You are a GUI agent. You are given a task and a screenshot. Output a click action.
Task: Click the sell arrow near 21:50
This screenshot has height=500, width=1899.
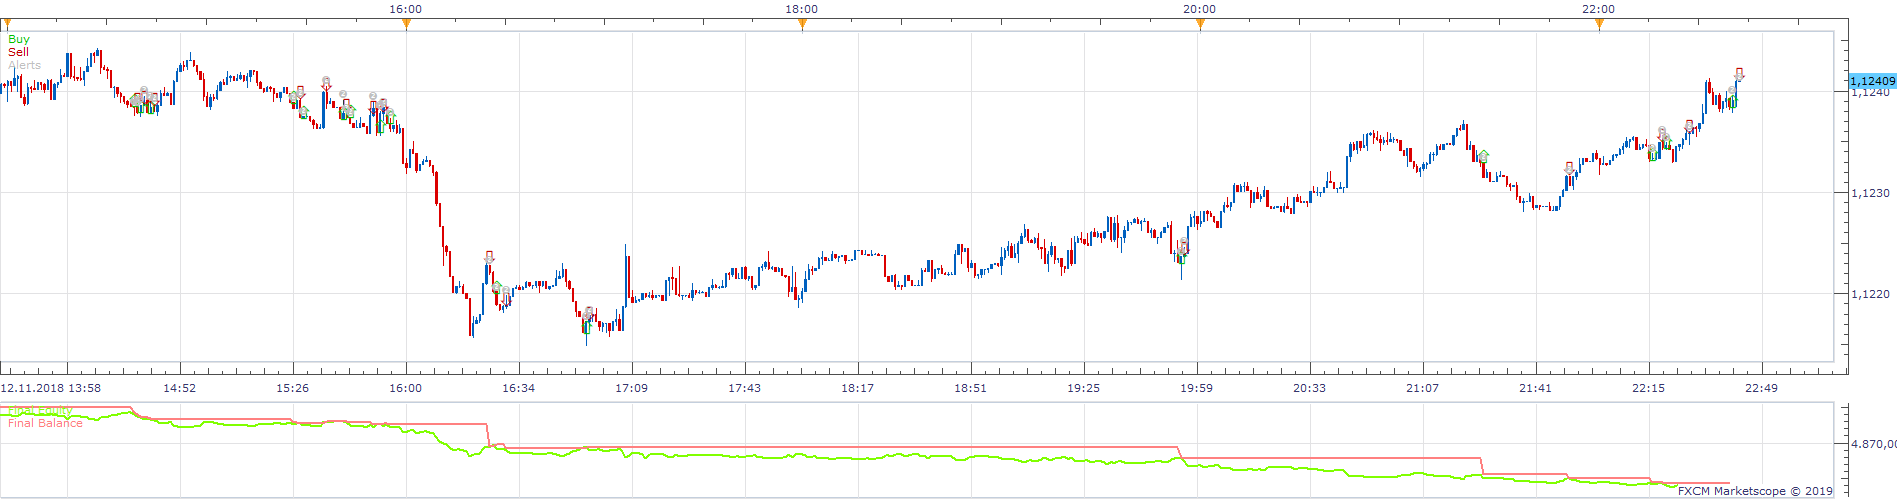[x=1568, y=168]
